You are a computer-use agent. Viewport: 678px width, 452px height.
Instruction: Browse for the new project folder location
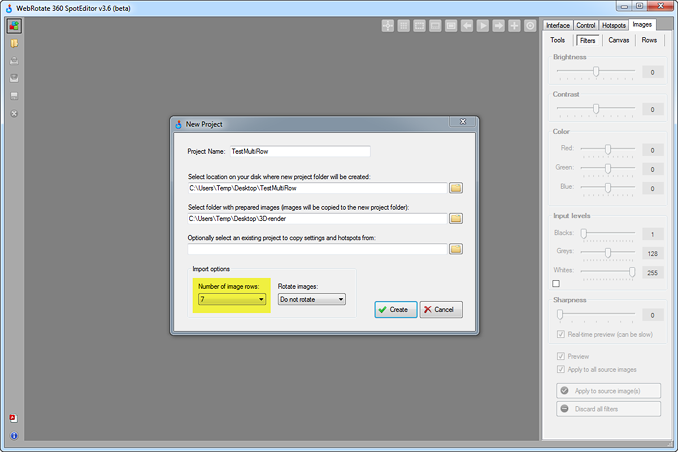(x=455, y=187)
